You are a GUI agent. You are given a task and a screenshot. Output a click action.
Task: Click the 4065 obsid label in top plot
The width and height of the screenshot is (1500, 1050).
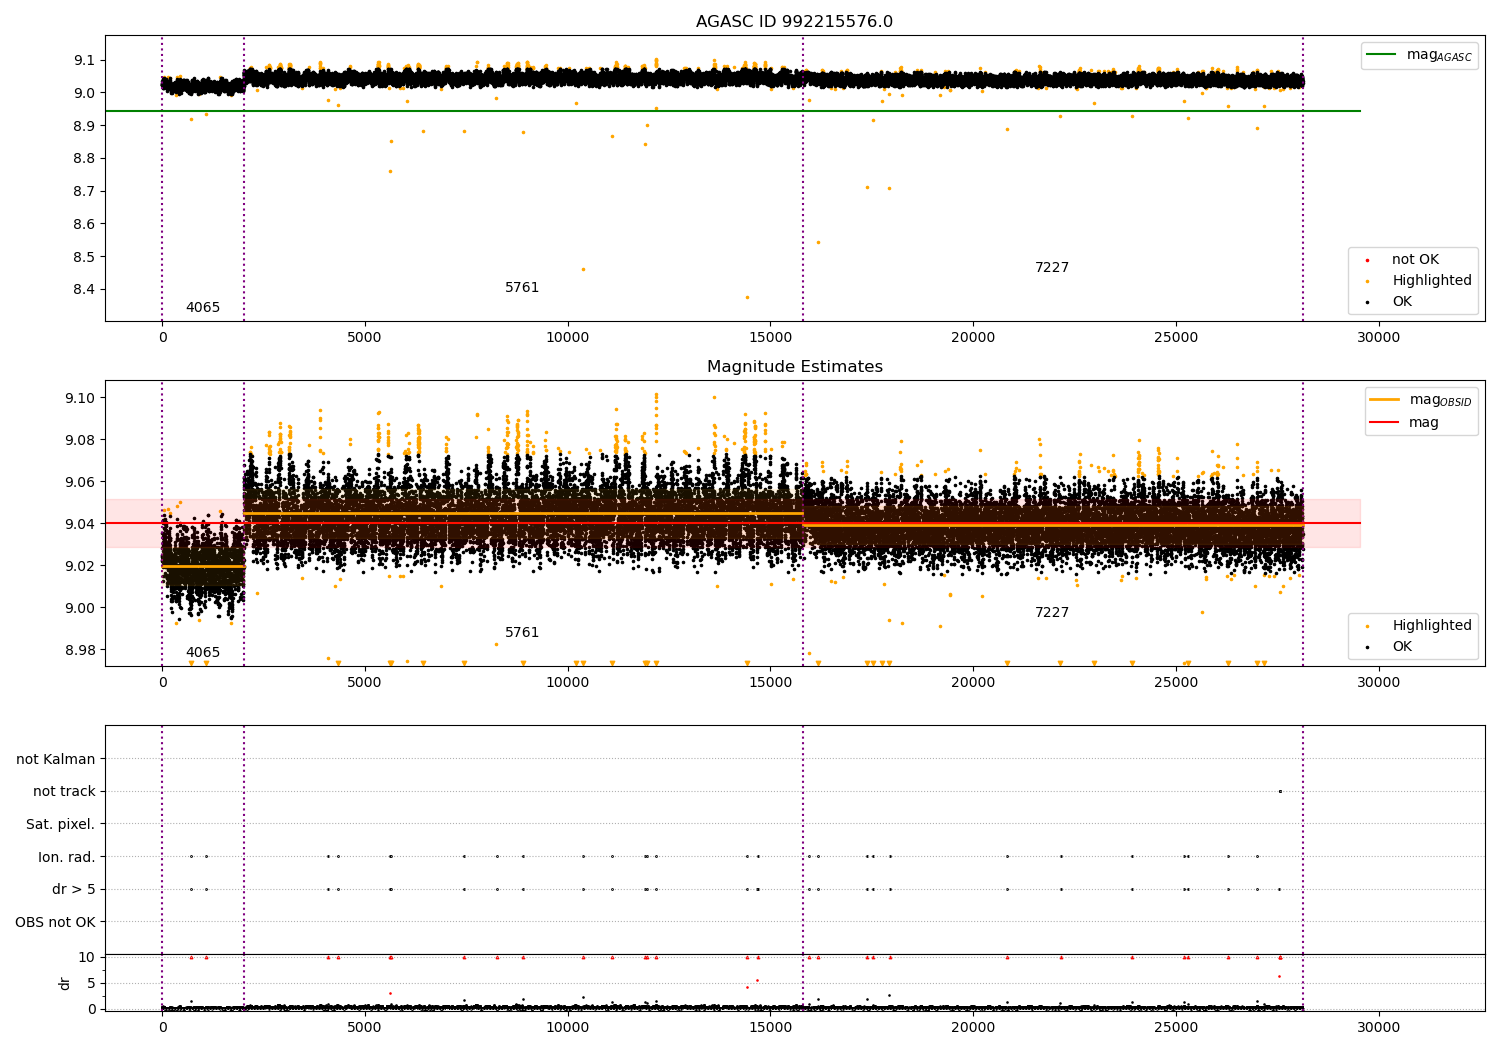point(203,308)
